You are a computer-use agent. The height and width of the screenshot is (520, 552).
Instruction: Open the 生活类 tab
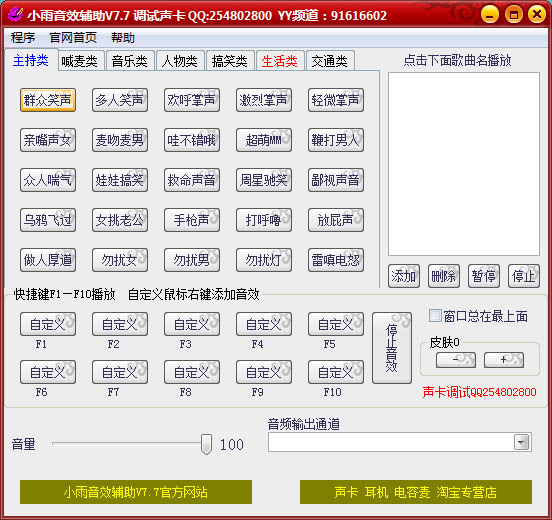tap(280, 61)
